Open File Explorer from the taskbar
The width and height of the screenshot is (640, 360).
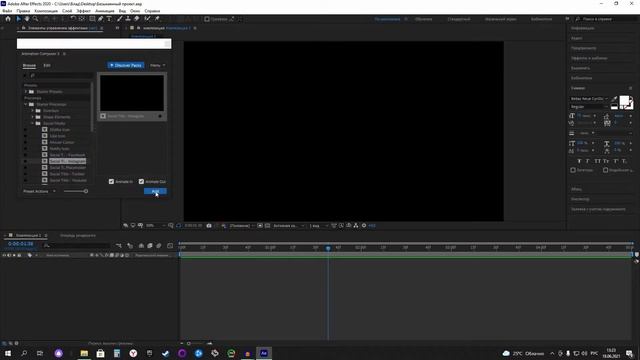(x=84, y=353)
